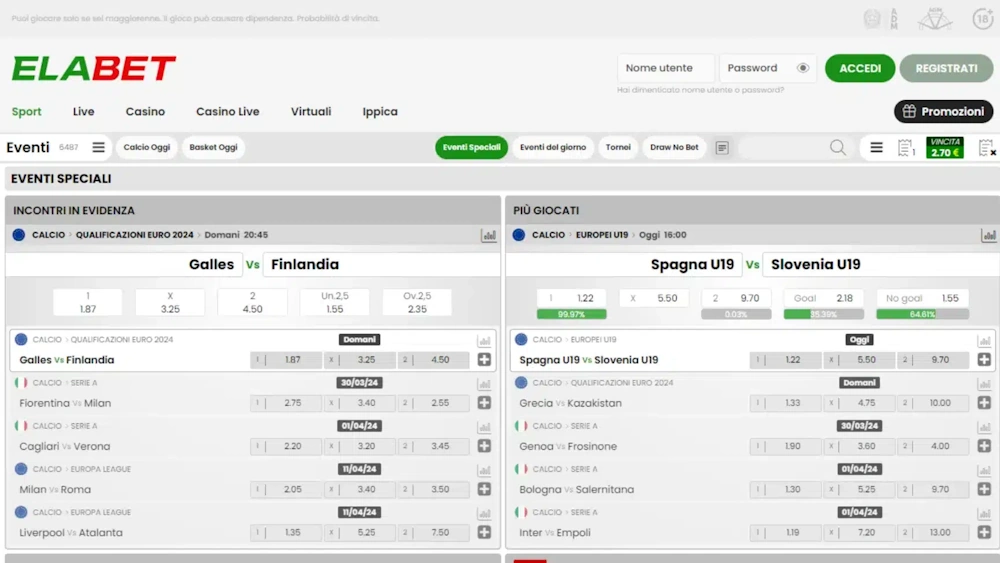
Task: Show stats for Milan Vs Roma row
Action: [x=484, y=470]
